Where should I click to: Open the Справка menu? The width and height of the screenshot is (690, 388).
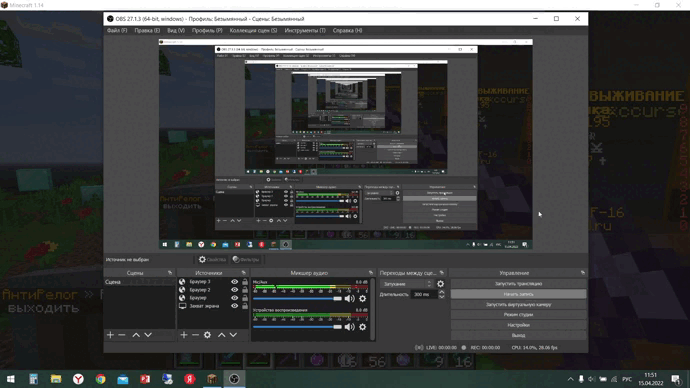click(347, 30)
